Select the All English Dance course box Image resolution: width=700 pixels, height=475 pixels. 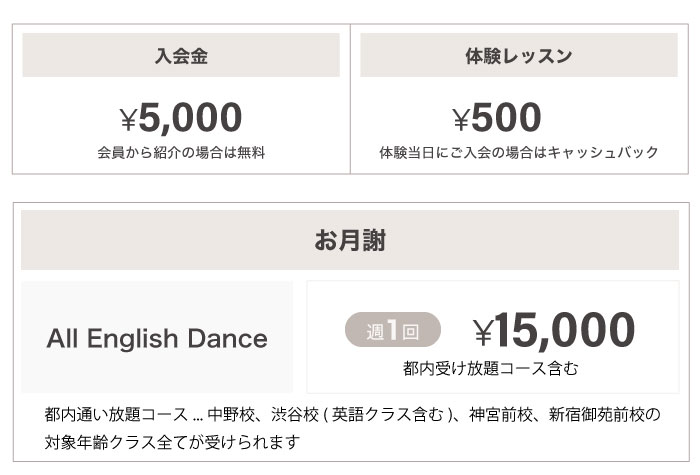(157, 337)
